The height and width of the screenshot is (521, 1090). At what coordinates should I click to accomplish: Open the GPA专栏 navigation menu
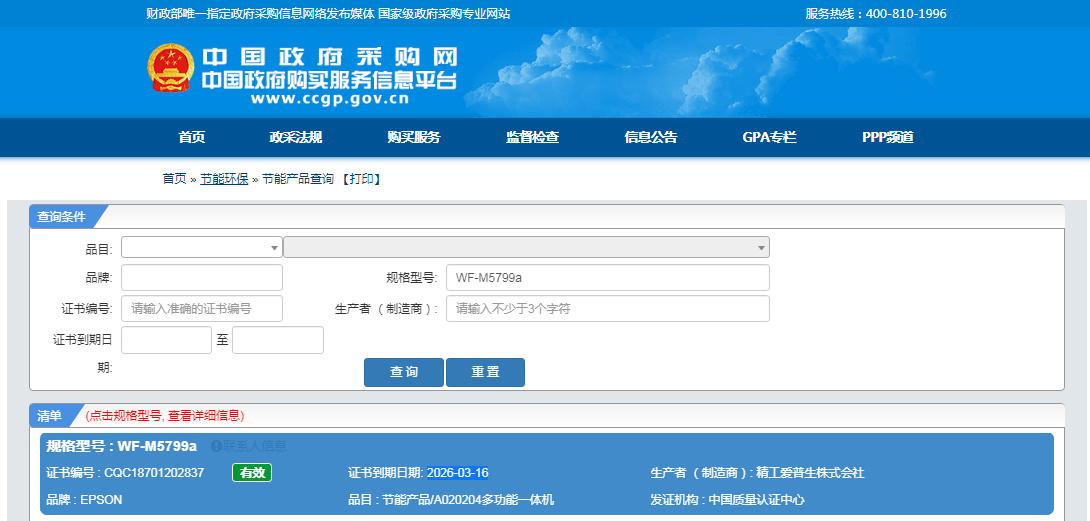(x=769, y=137)
